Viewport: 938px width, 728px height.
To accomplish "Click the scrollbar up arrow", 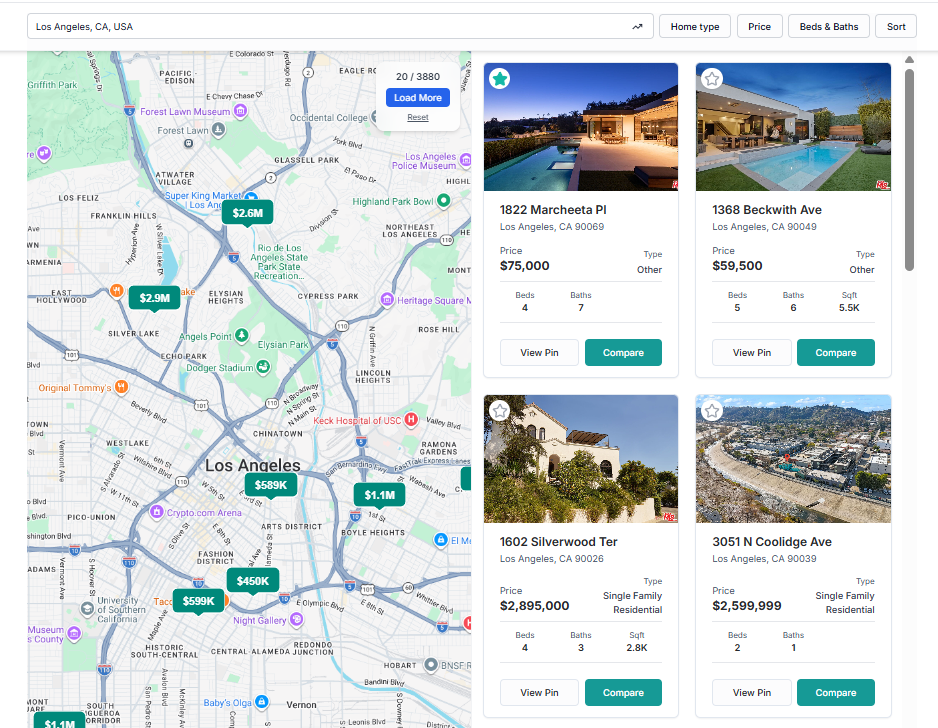I will (909, 59).
